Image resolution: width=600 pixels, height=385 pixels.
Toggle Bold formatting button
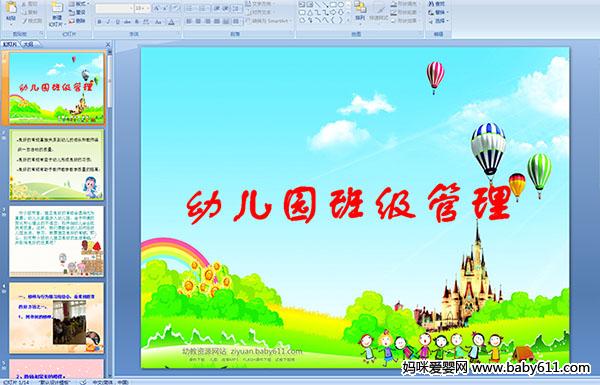pyautogui.click(x=99, y=22)
